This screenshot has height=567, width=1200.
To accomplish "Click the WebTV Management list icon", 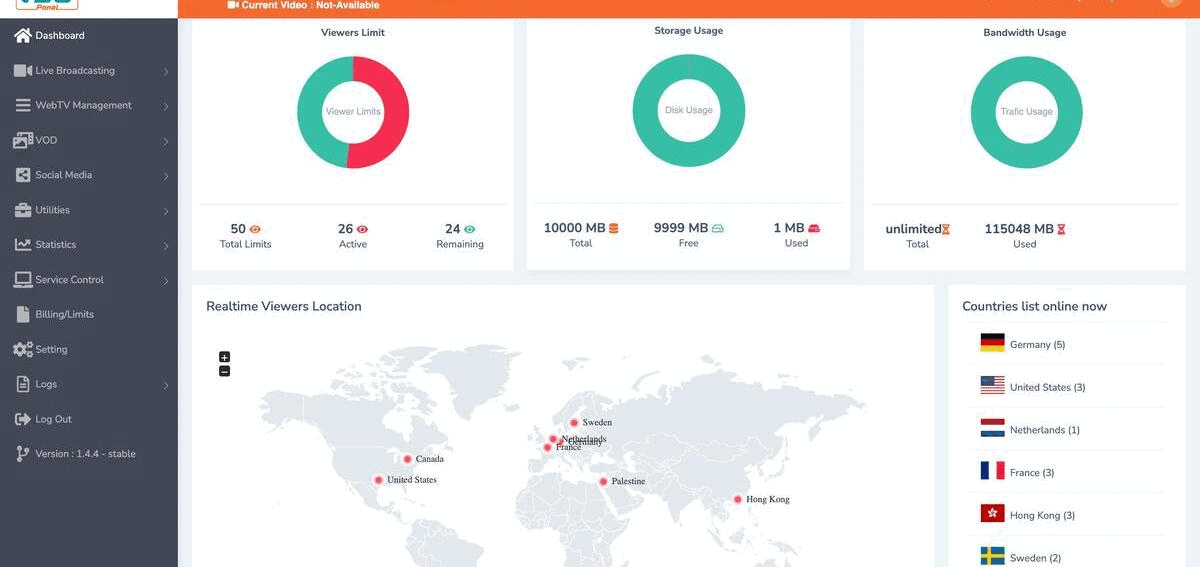I will point(22,105).
